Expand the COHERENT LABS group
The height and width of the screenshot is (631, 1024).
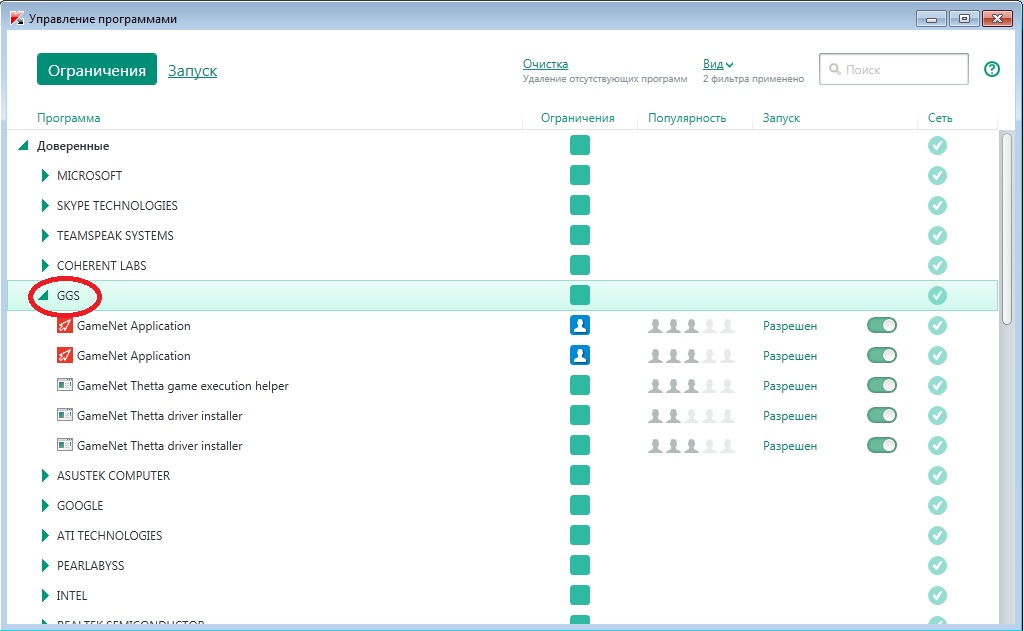[45, 265]
